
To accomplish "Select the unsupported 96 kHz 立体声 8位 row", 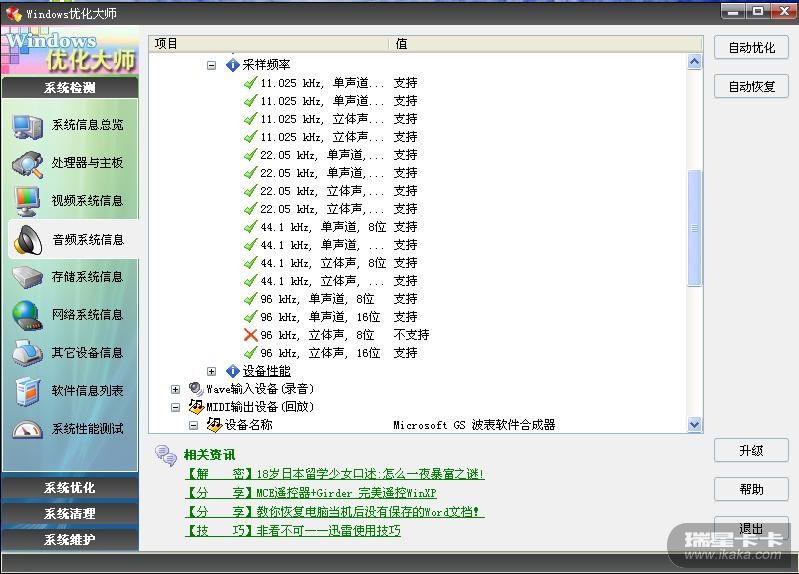I will point(317,335).
